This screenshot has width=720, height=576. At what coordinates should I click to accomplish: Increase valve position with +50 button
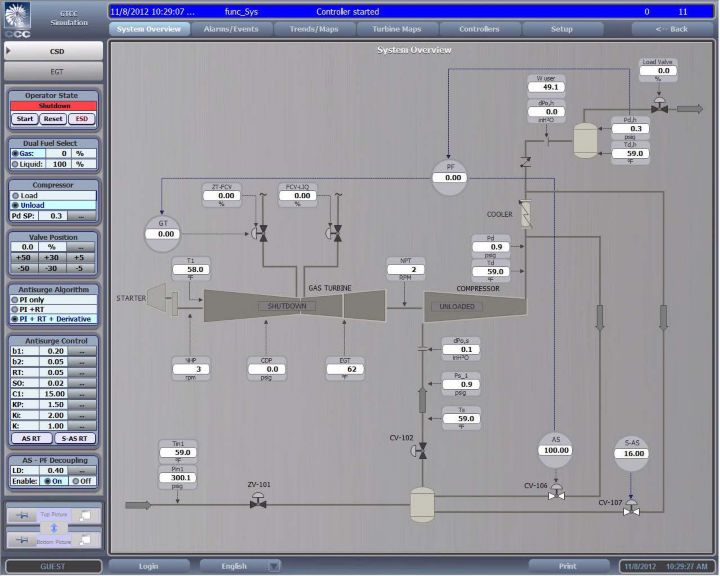(x=22, y=257)
